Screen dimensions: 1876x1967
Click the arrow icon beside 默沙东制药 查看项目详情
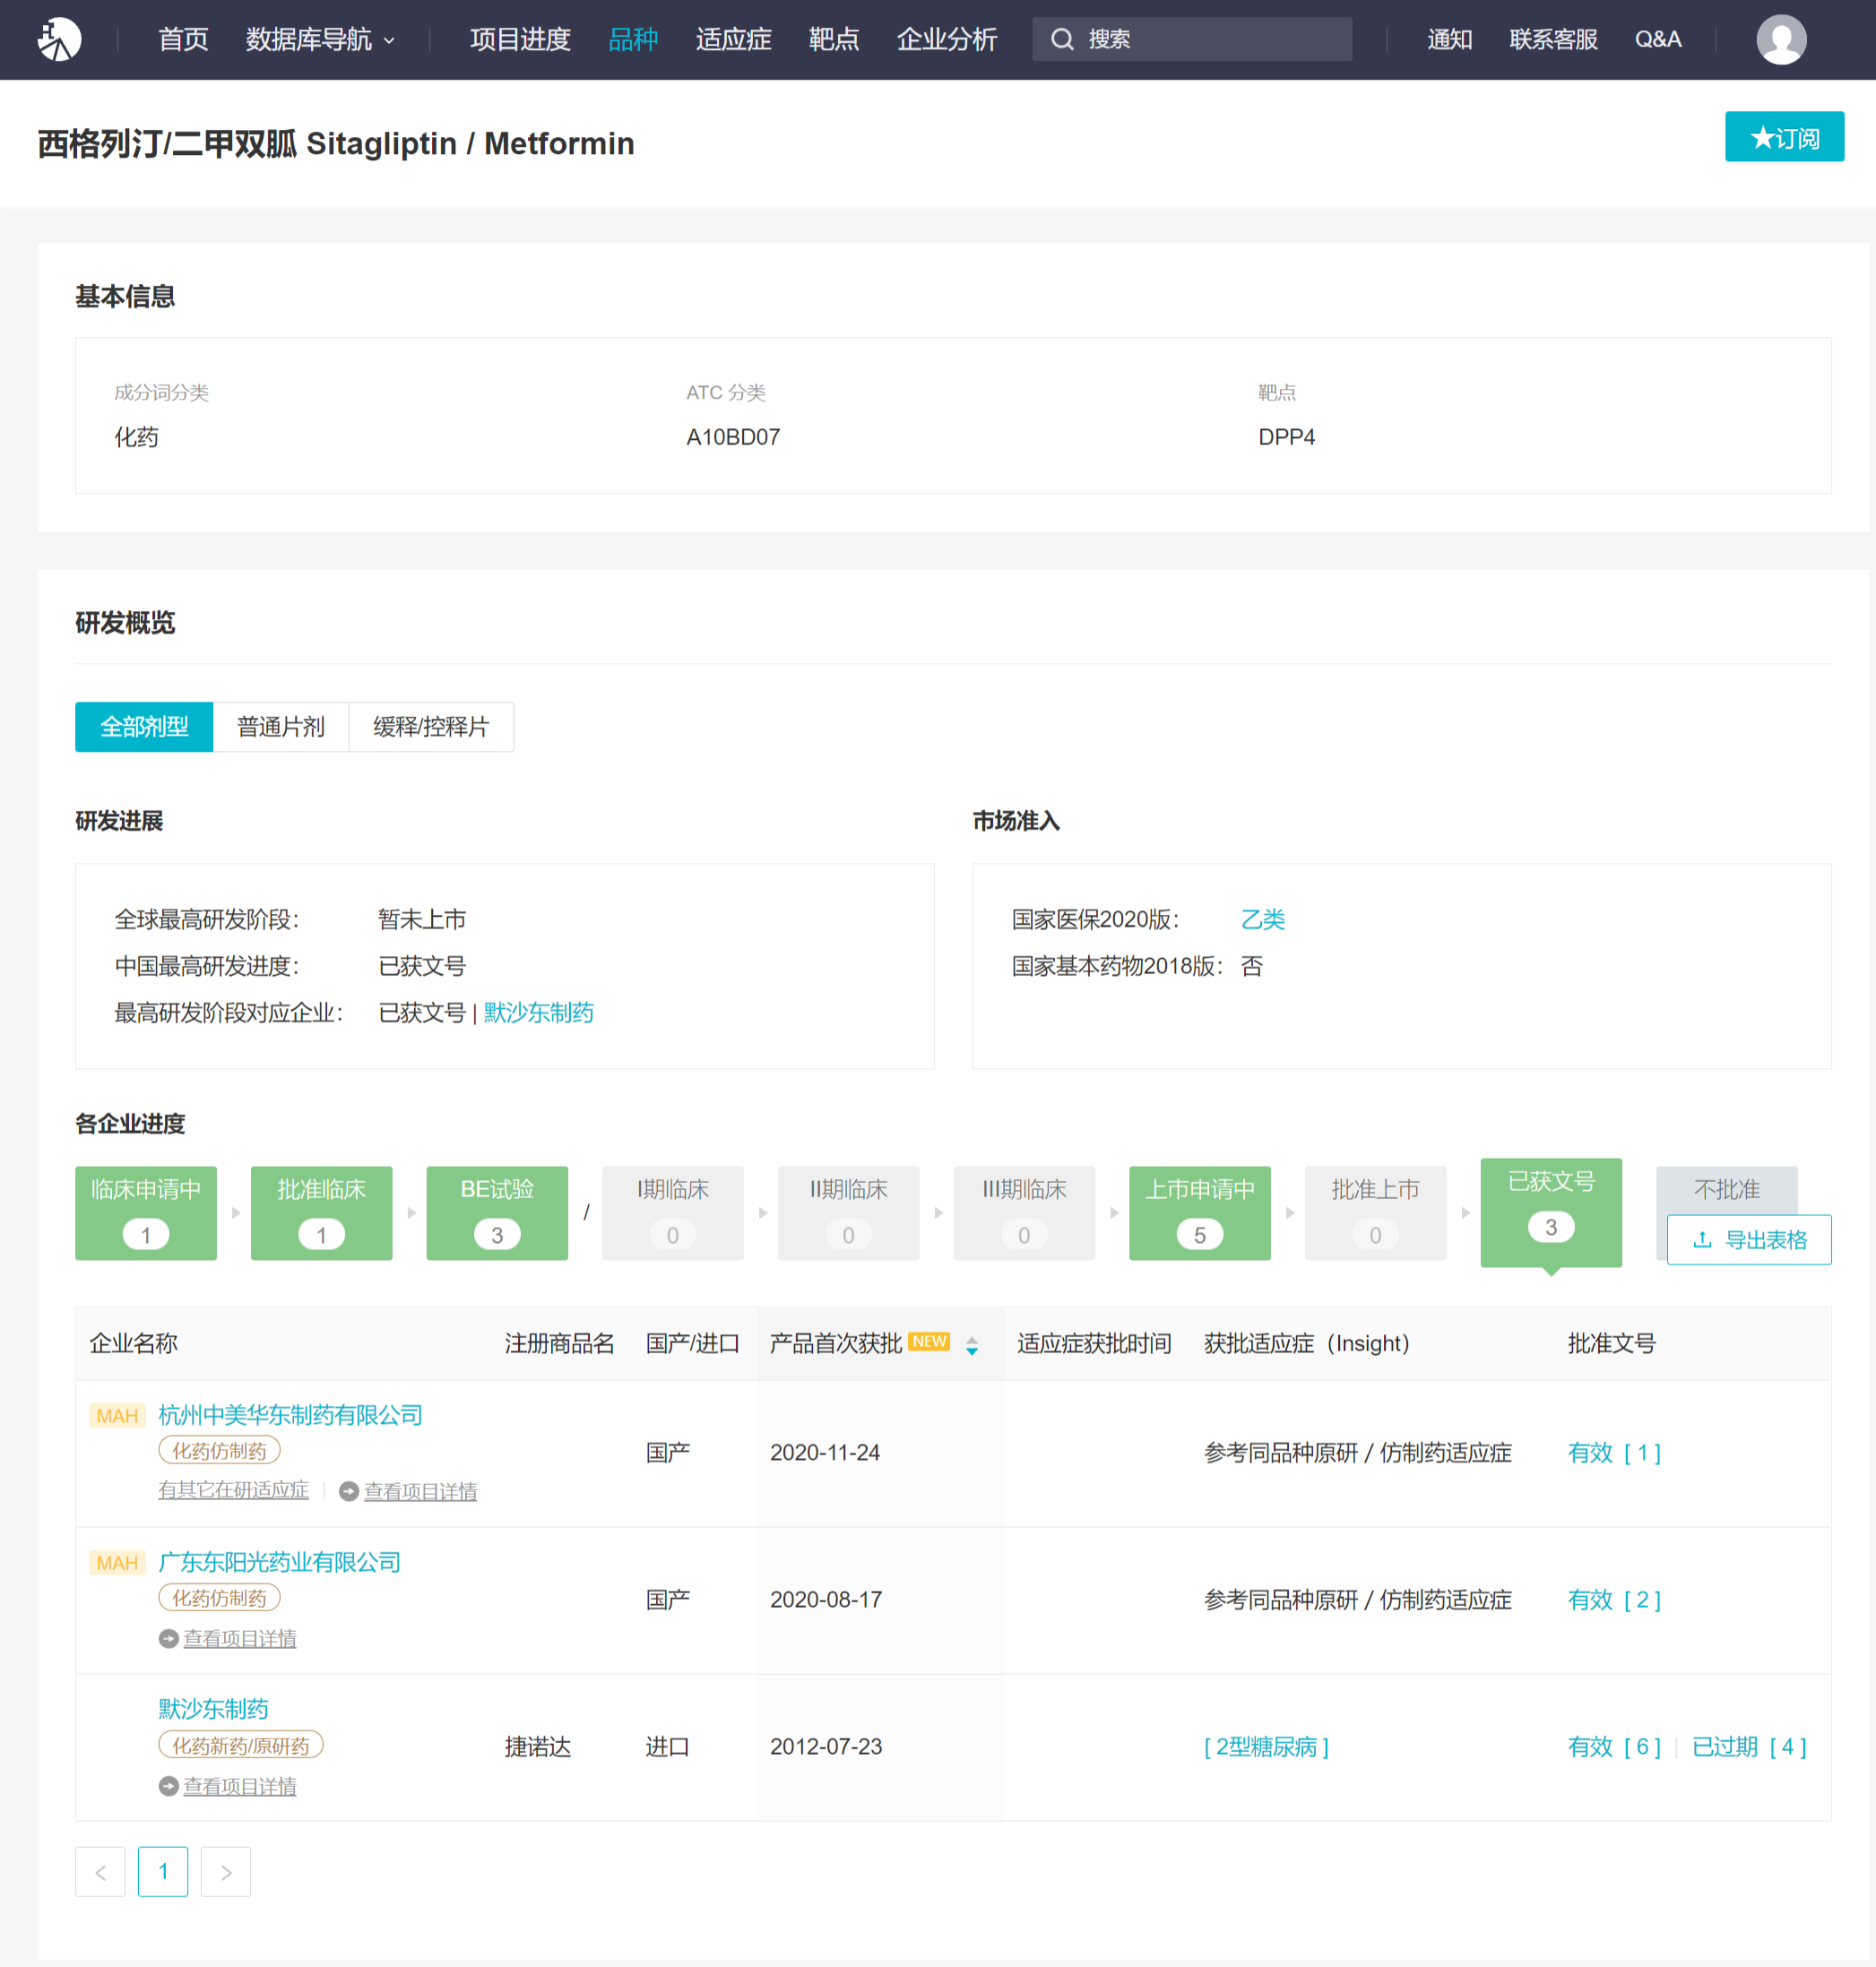pyautogui.click(x=168, y=1785)
